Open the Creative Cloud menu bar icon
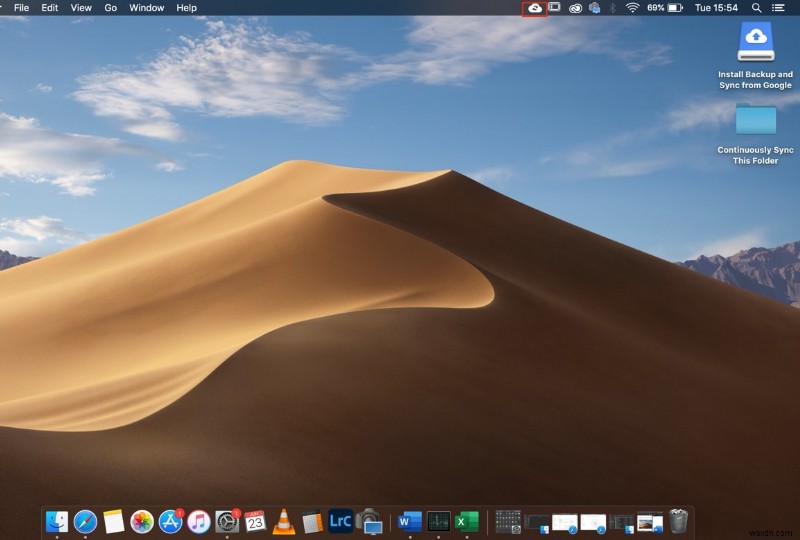Viewport: 800px width, 540px height. click(x=576, y=8)
